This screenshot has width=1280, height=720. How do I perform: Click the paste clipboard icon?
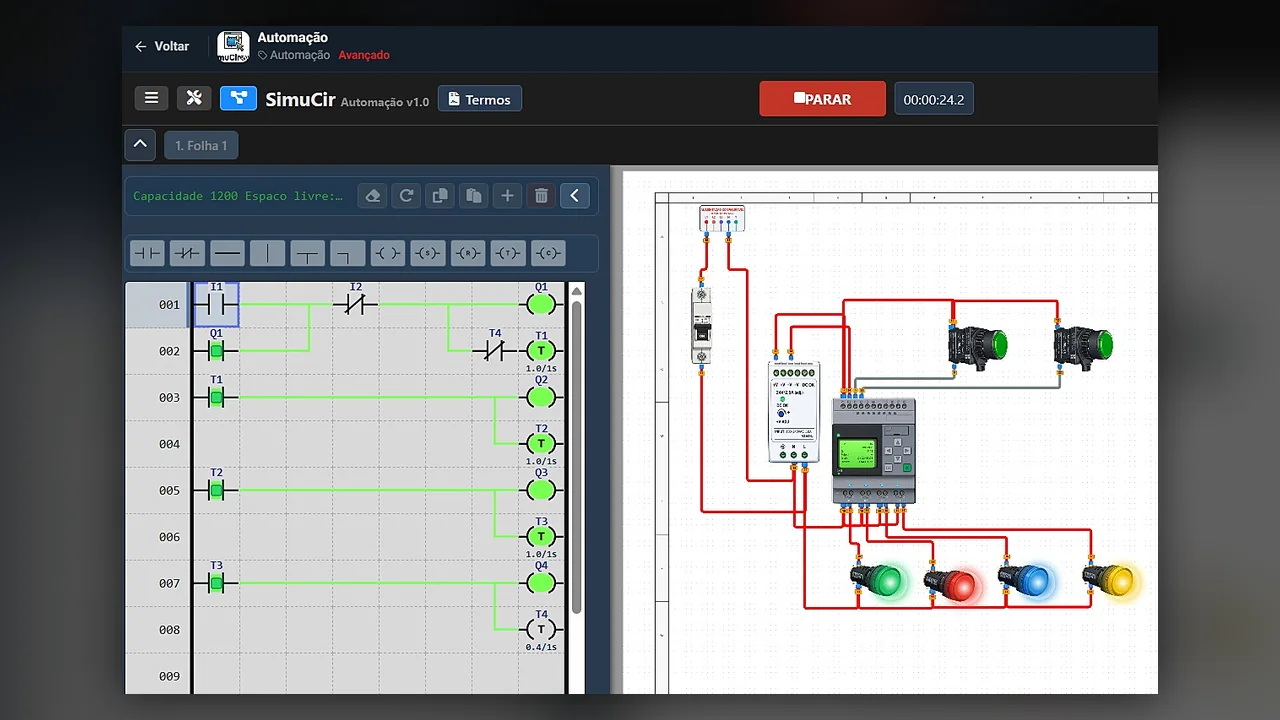[x=474, y=196]
